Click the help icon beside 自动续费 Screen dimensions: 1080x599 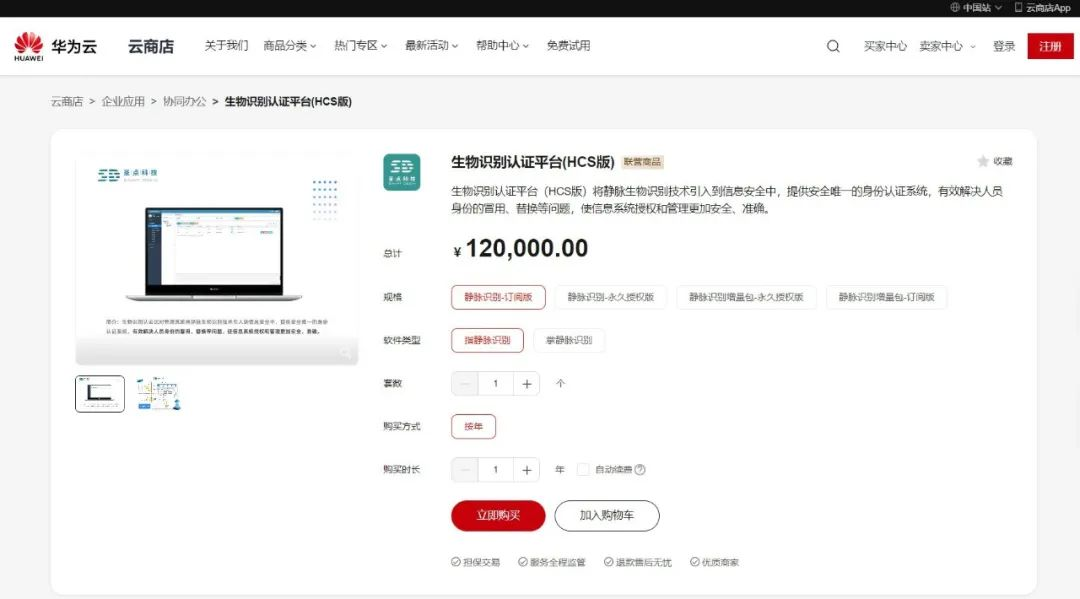point(640,470)
